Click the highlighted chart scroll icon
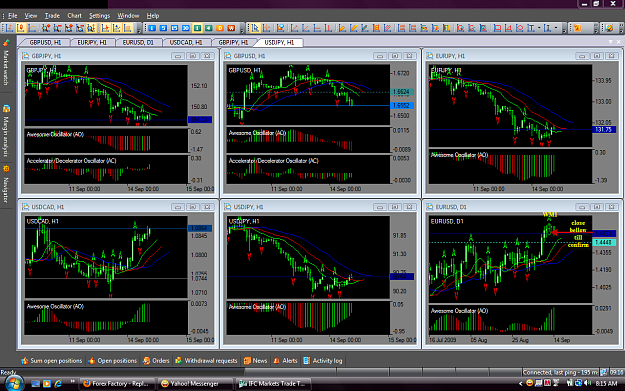 click(105, 28)
